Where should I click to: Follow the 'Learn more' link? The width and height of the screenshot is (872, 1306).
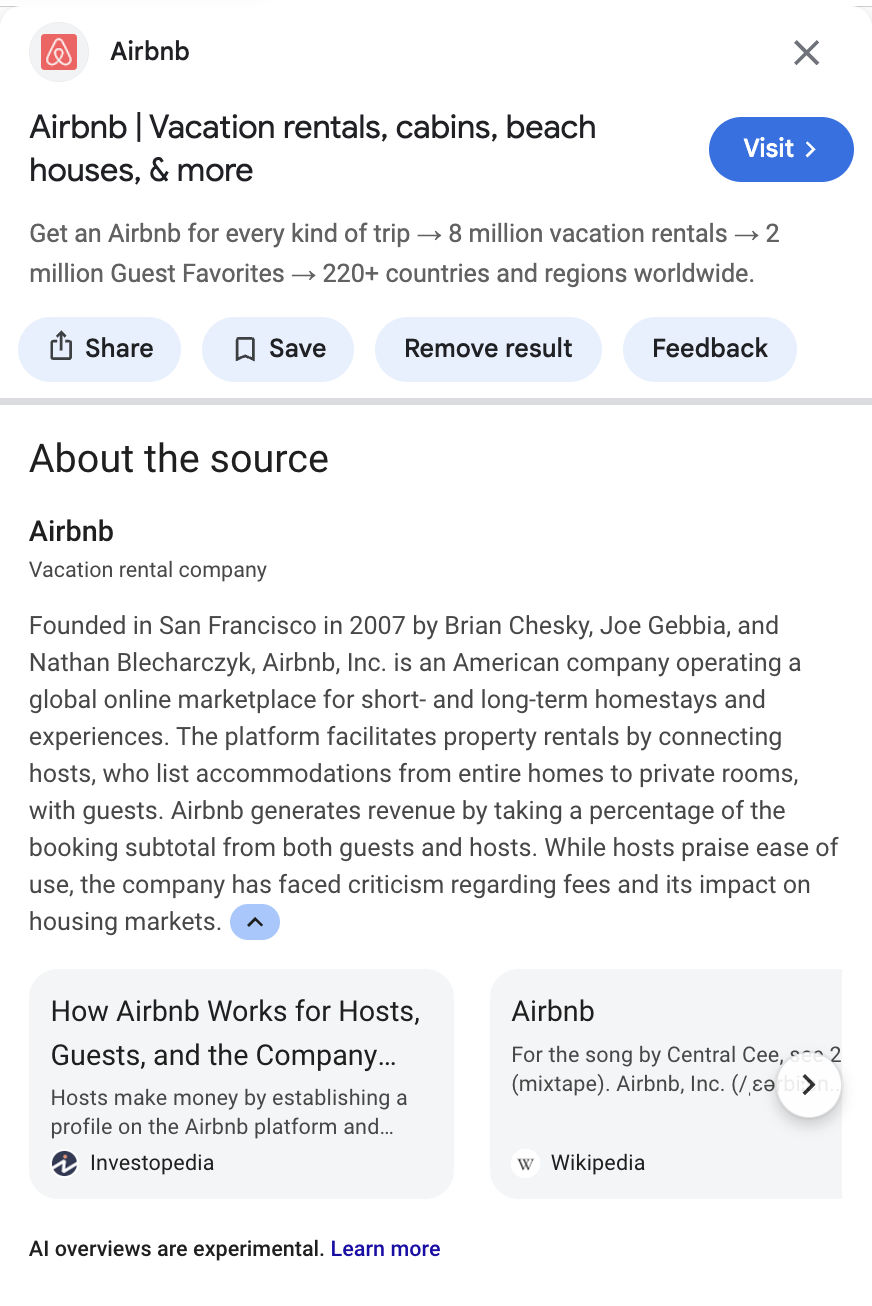click(385, 1249)
